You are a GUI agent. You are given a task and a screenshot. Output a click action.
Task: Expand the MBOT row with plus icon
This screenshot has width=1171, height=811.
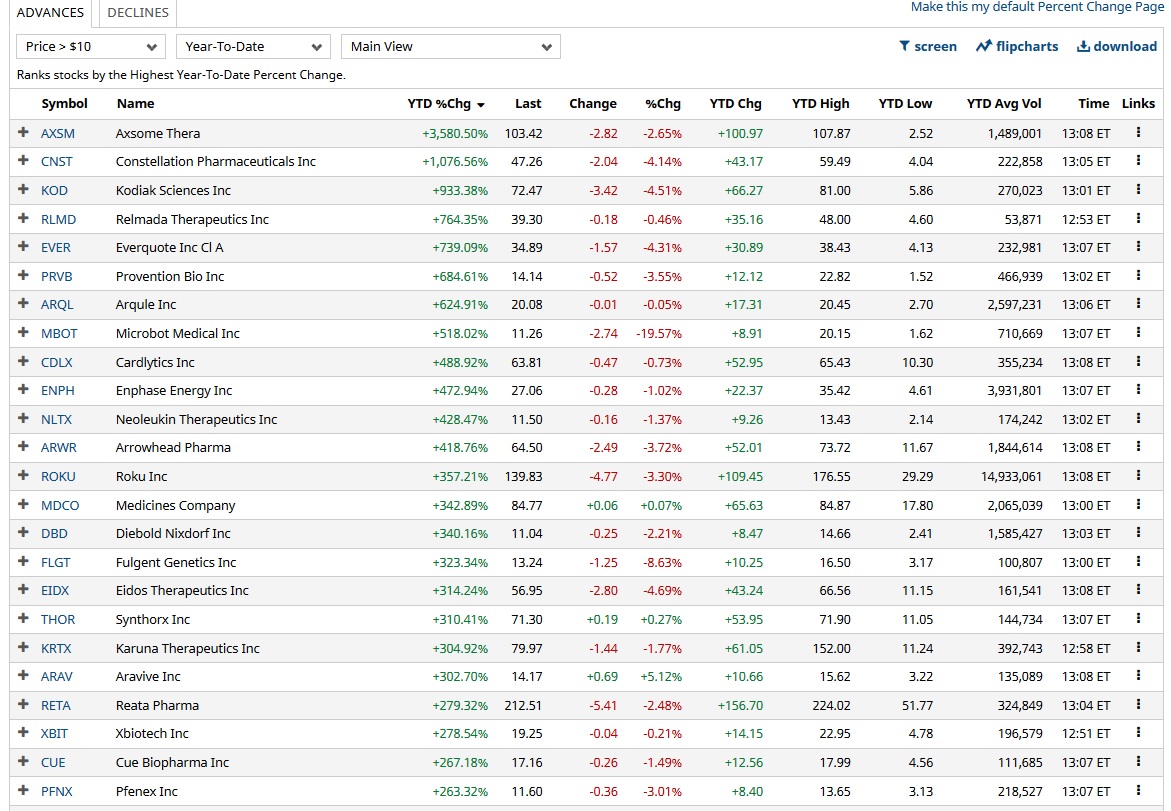point(23,332)
